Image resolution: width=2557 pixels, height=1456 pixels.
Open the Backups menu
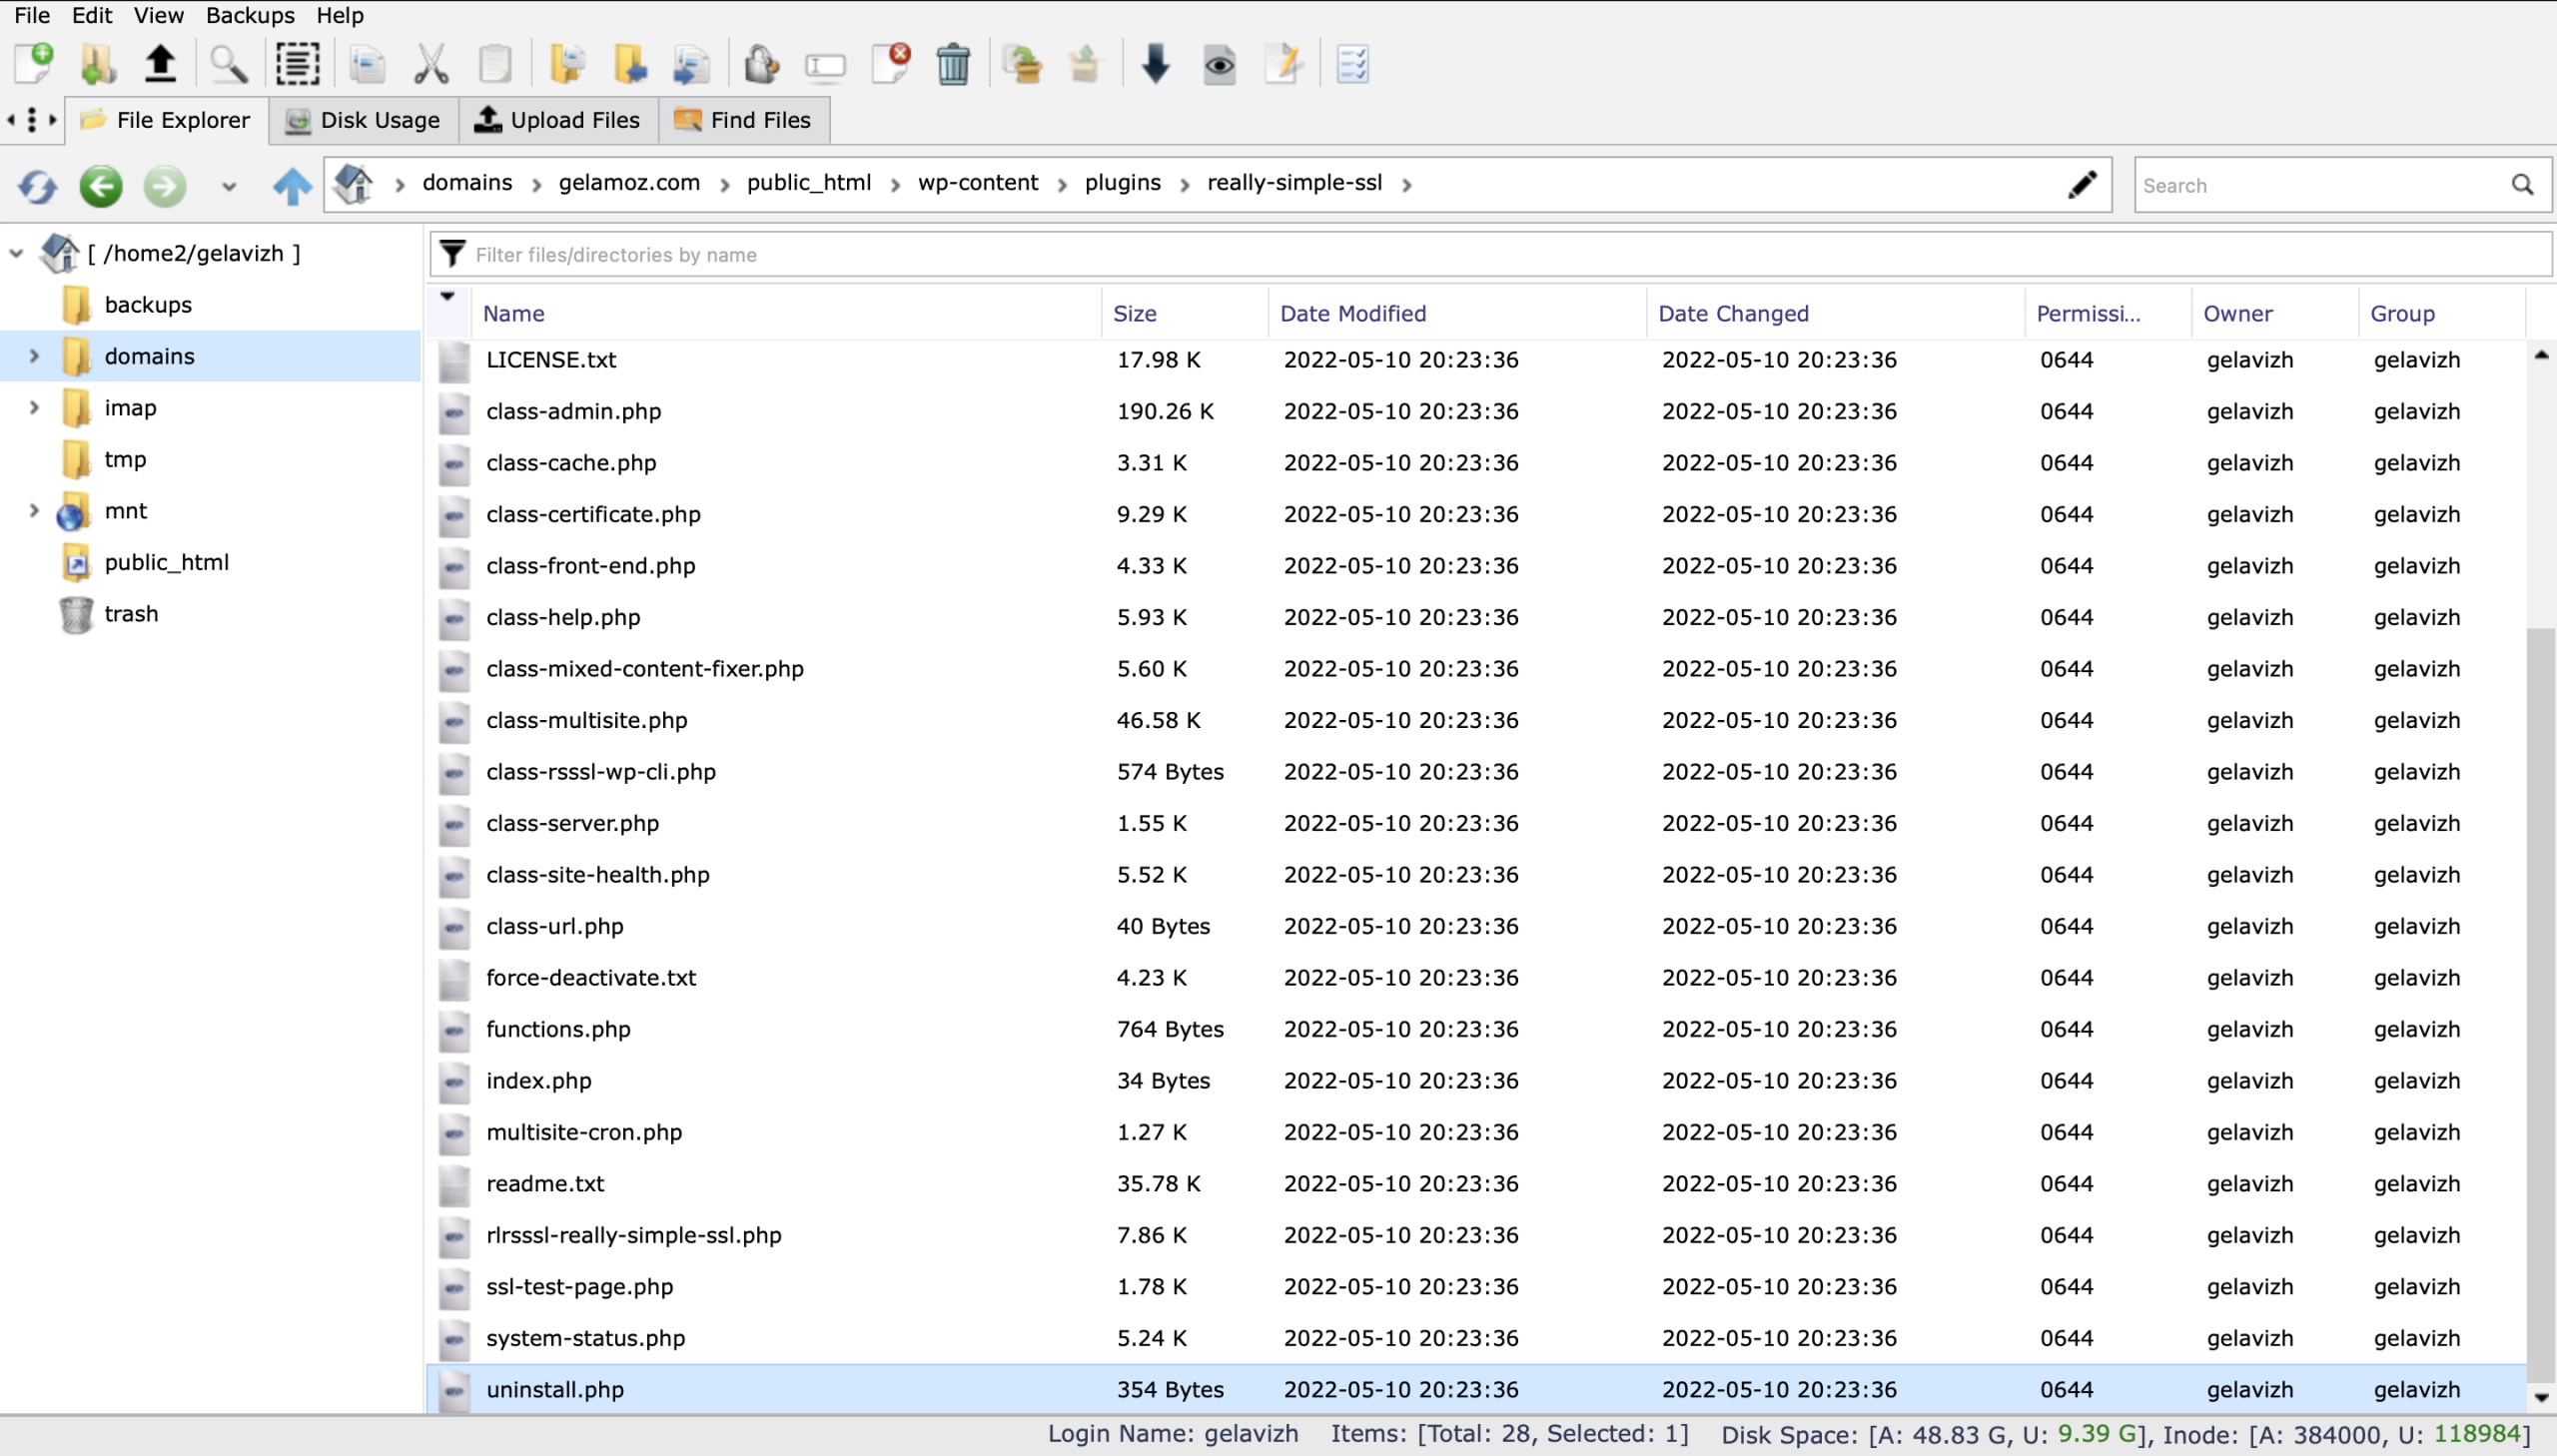[250, 15]
